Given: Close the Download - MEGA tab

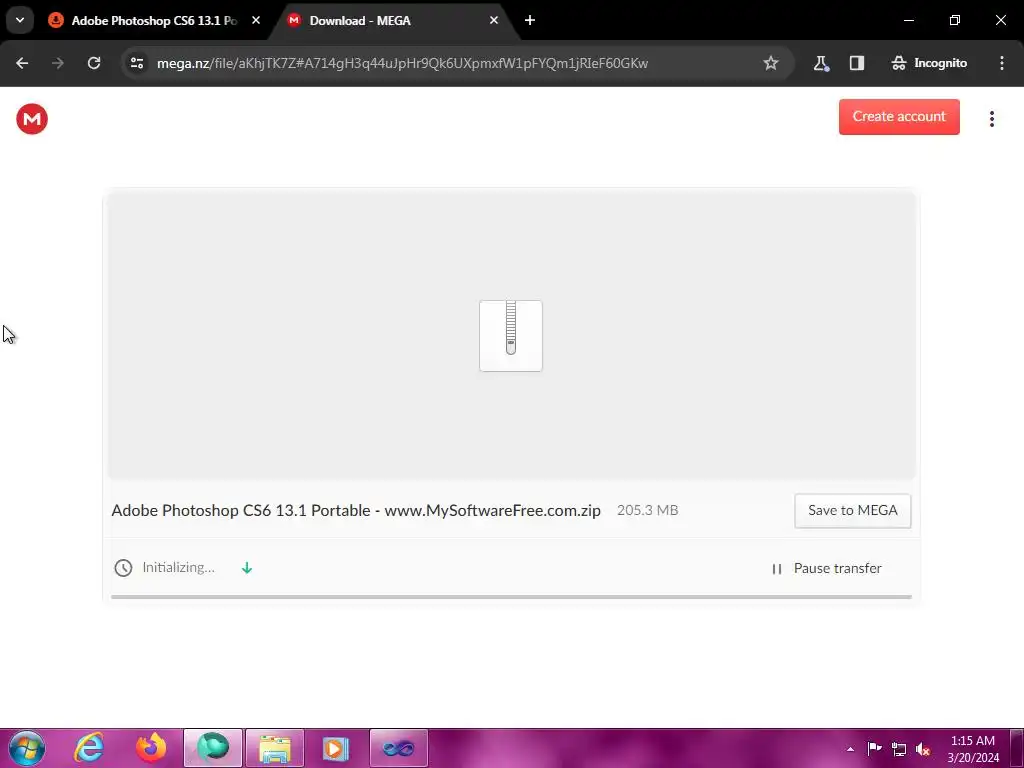Looking at the screenshot, I should (x=494, y=20).
